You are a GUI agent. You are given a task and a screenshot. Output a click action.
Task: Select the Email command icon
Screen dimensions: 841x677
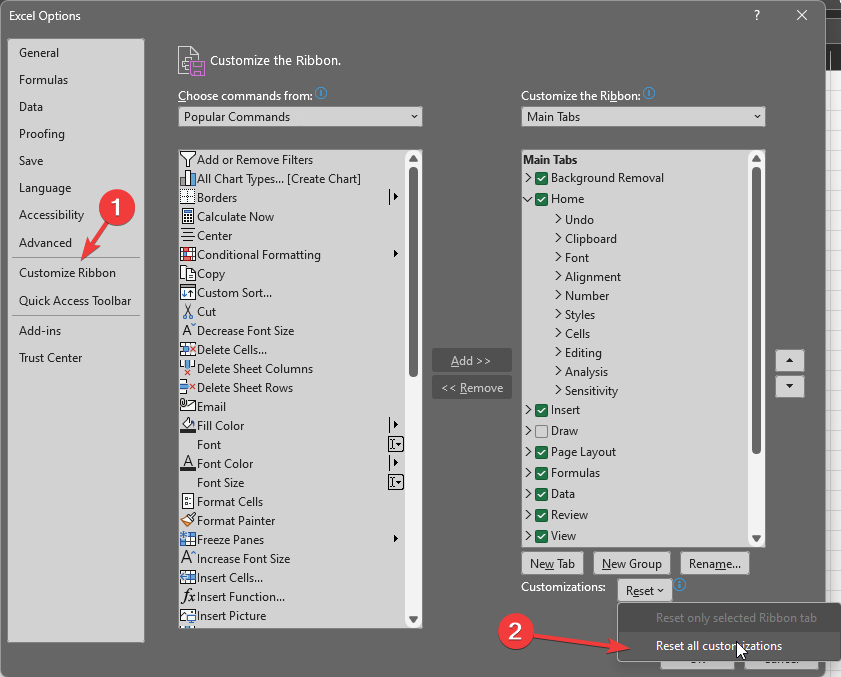[x=187, y=405]
